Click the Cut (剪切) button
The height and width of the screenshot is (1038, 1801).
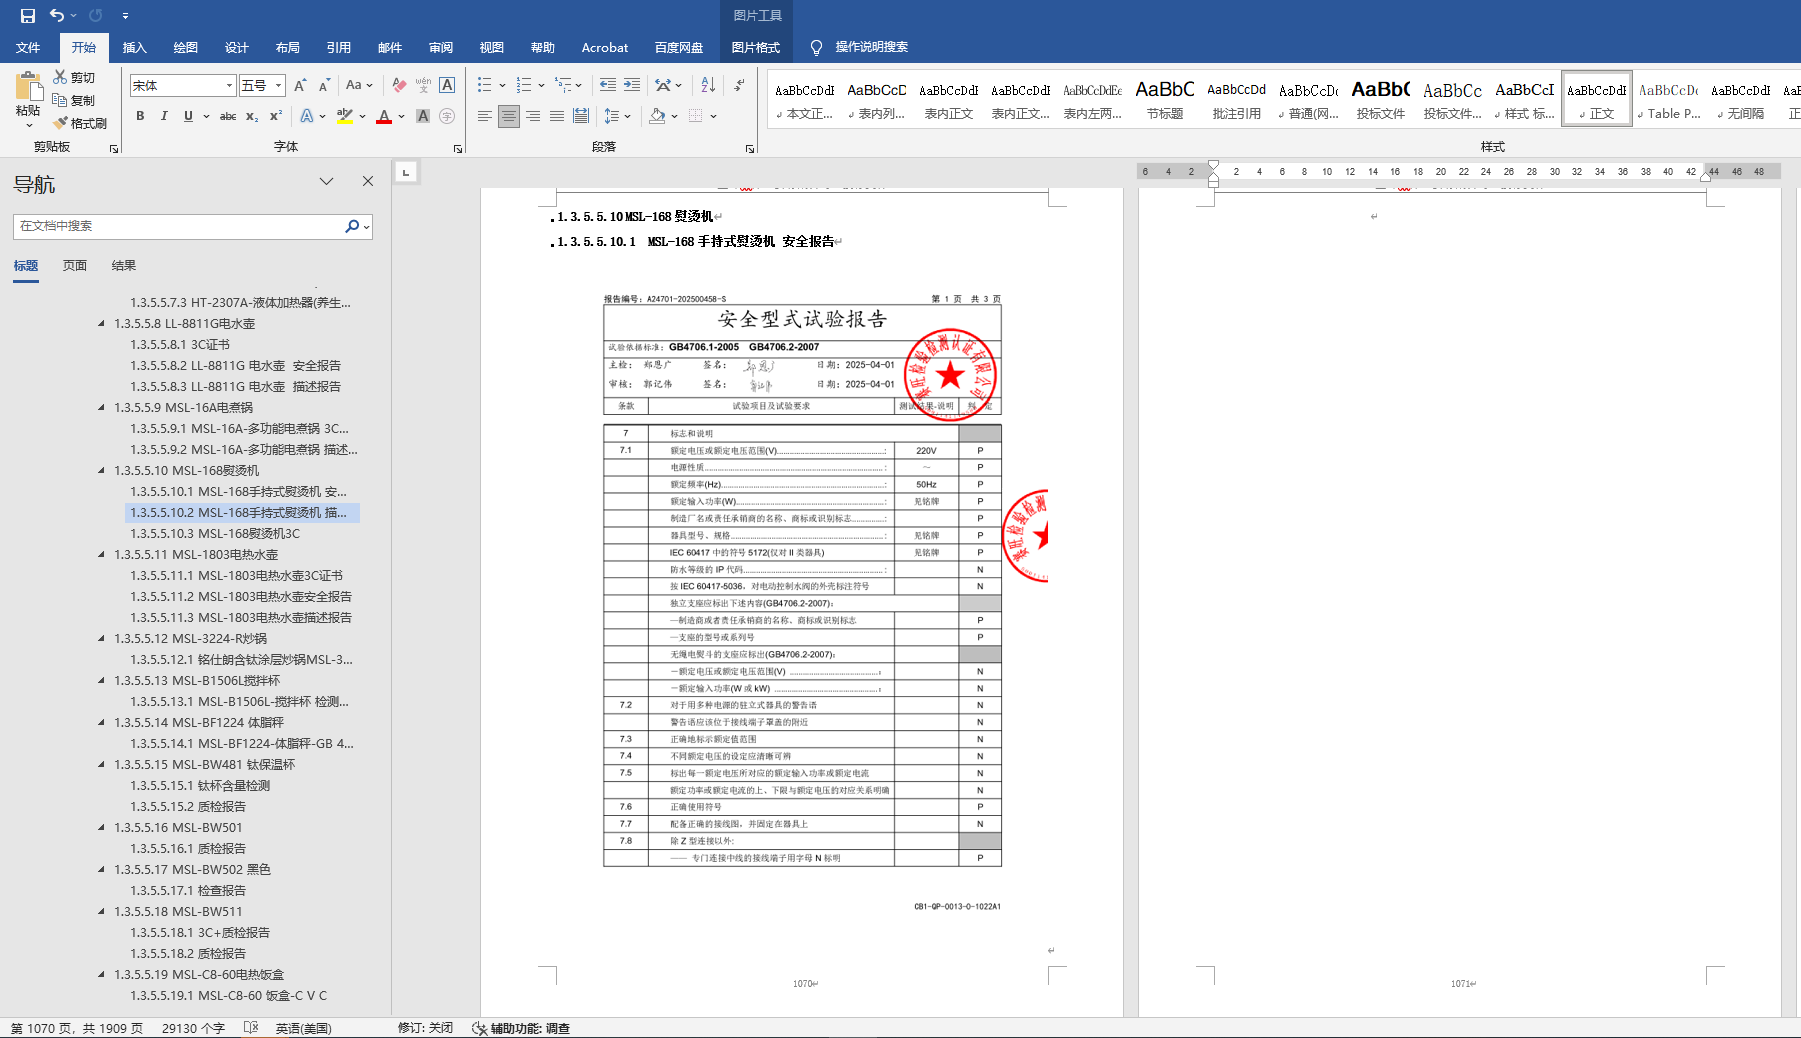click(74, 77)
